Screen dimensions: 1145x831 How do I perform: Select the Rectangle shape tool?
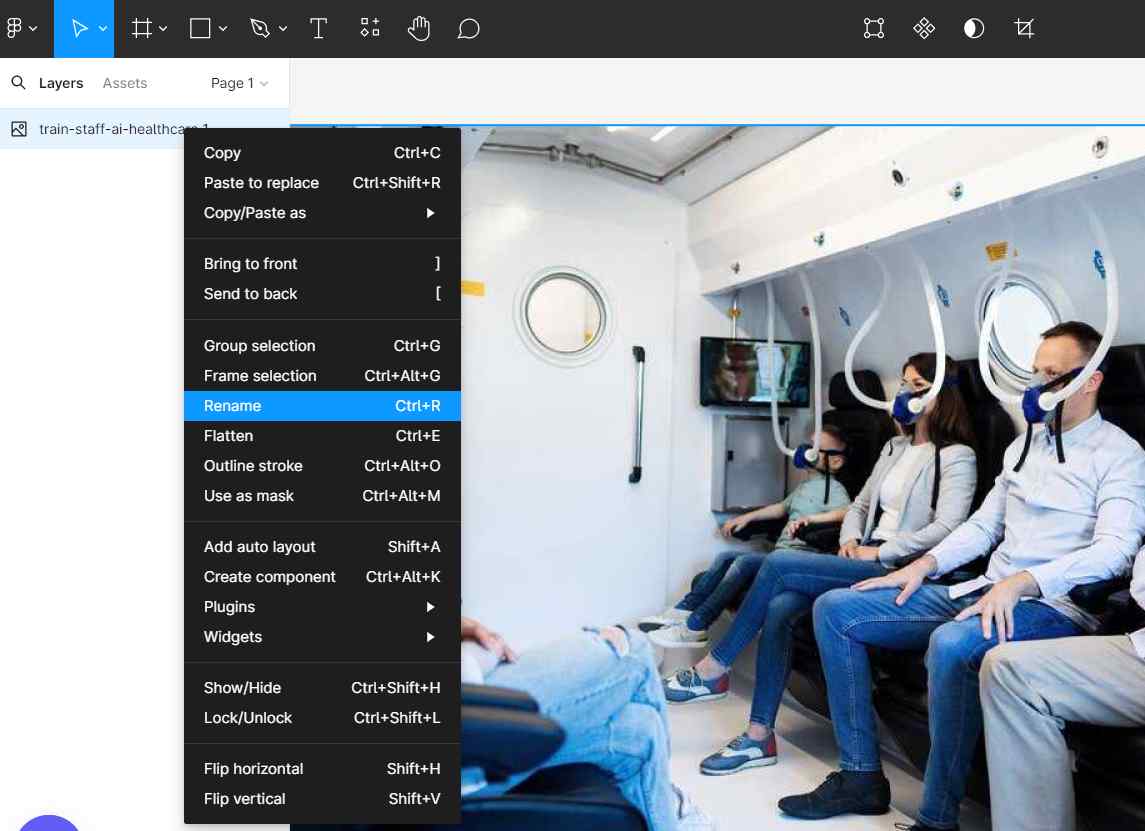tap(200, 29)
